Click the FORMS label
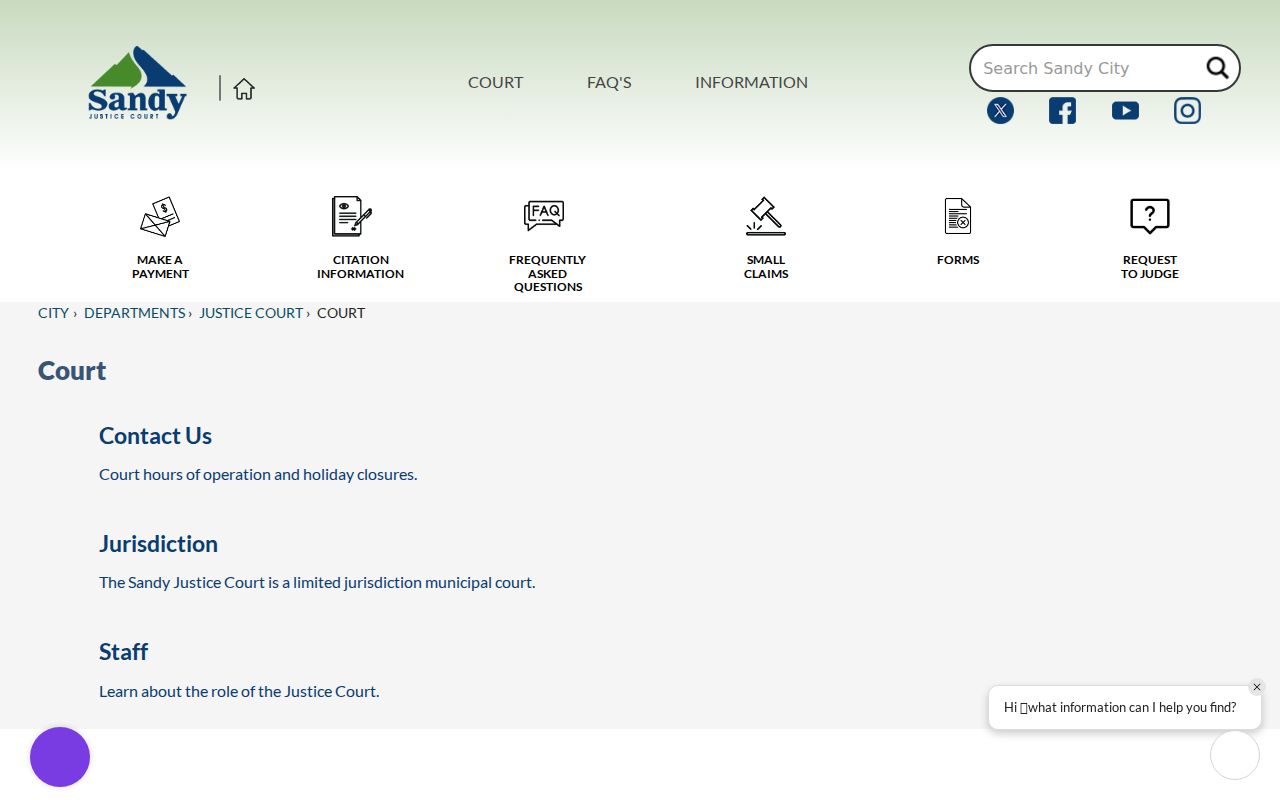This screenshot has height=800, width=1280. (958, 260)
